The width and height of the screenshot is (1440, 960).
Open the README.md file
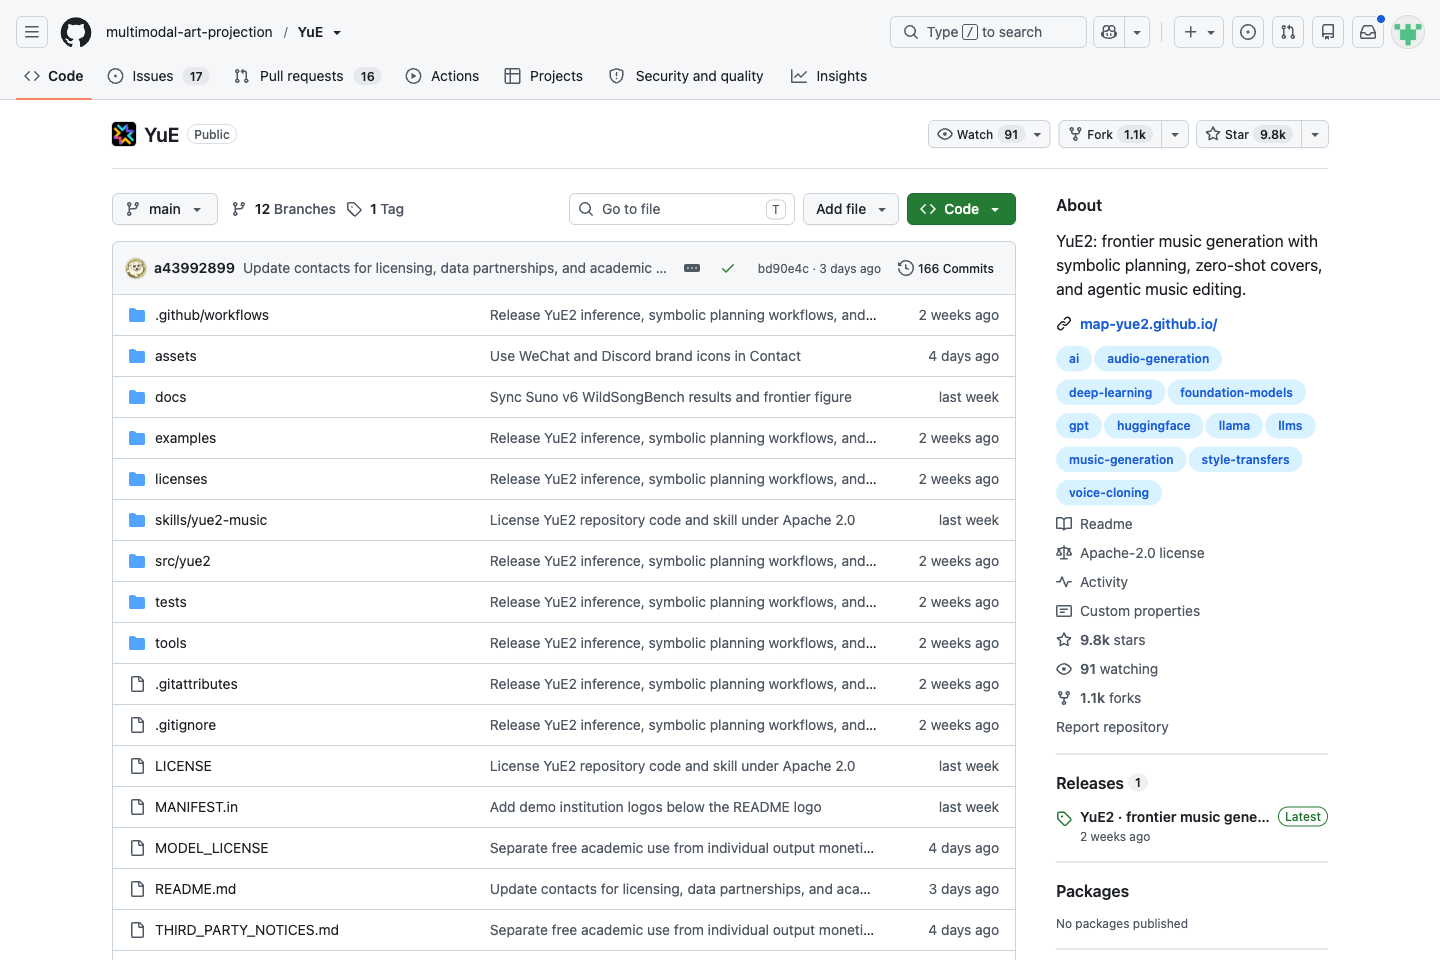(x=196, y=889)
